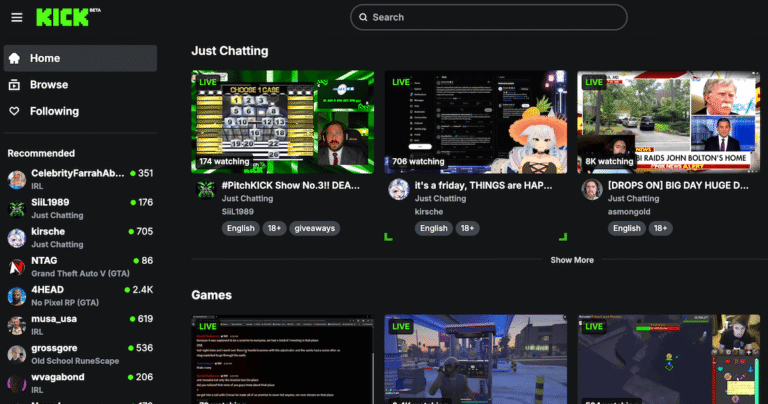Select 18+ tag on kirsche card
768x404 pixels.
[467, 228]
